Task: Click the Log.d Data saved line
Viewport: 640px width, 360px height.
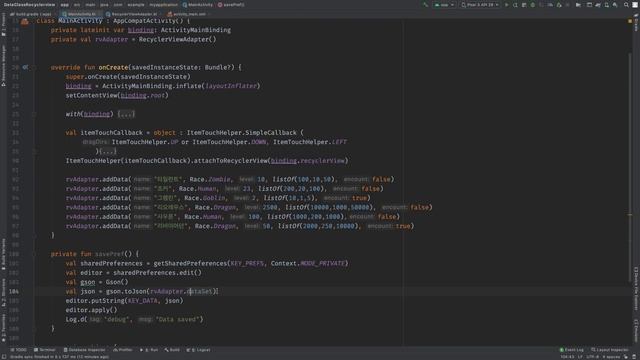Action: tap(134, 319)
